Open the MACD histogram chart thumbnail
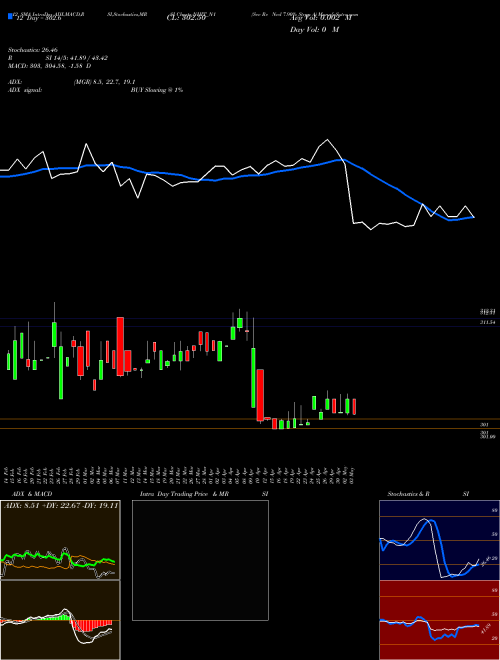 pos(60,620)
